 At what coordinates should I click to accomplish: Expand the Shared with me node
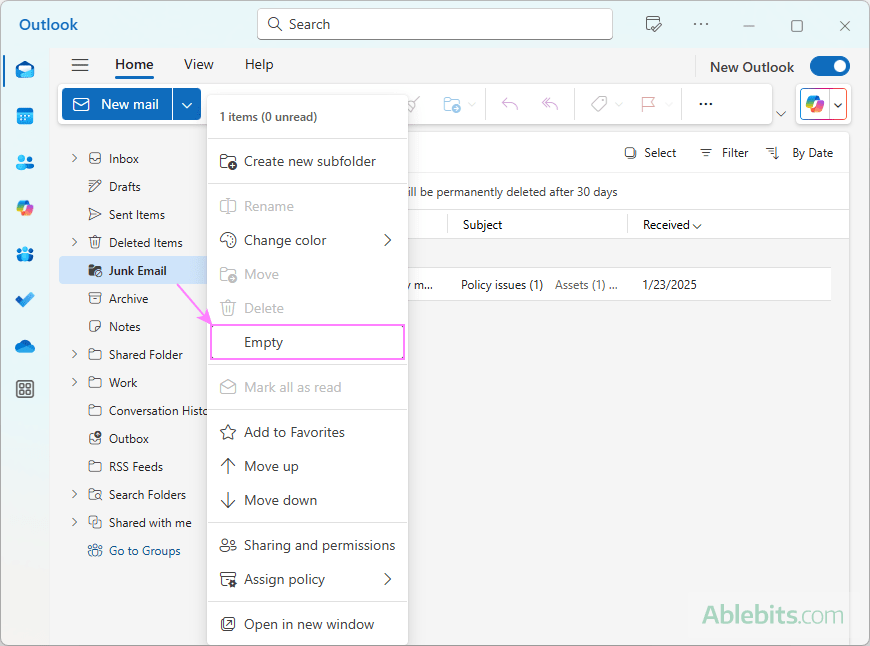(x=74, y=522)
